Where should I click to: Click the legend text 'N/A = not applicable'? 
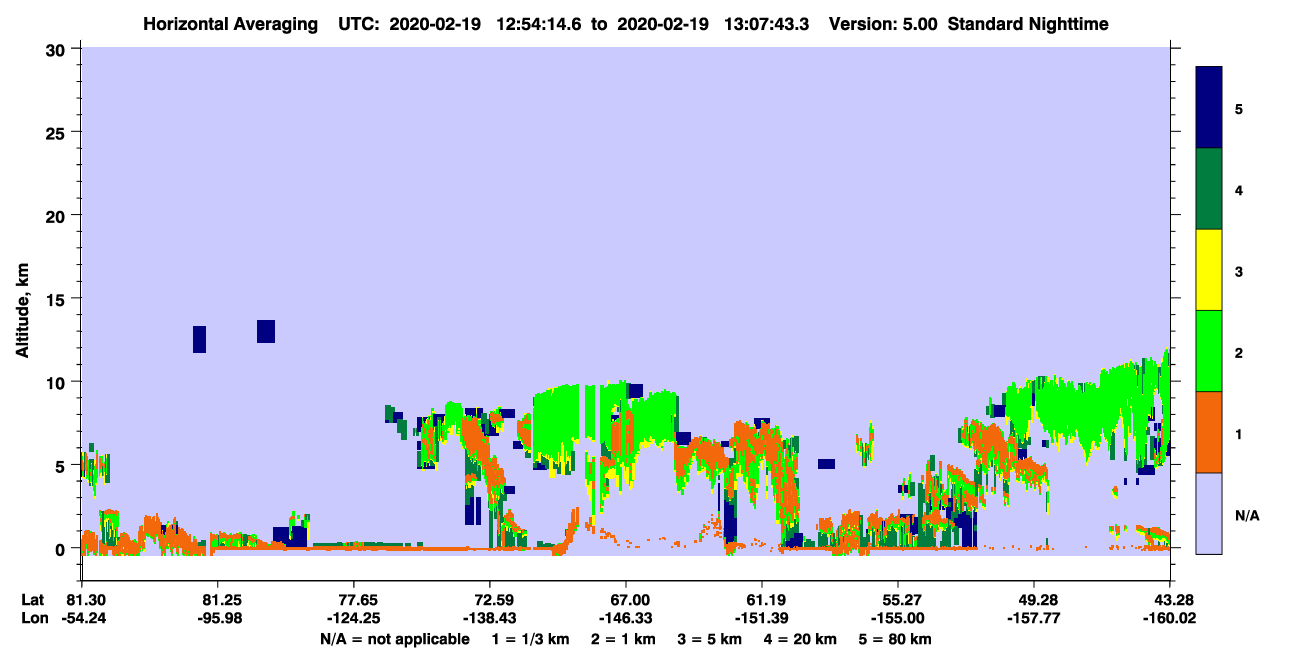(x=394, y=638)
